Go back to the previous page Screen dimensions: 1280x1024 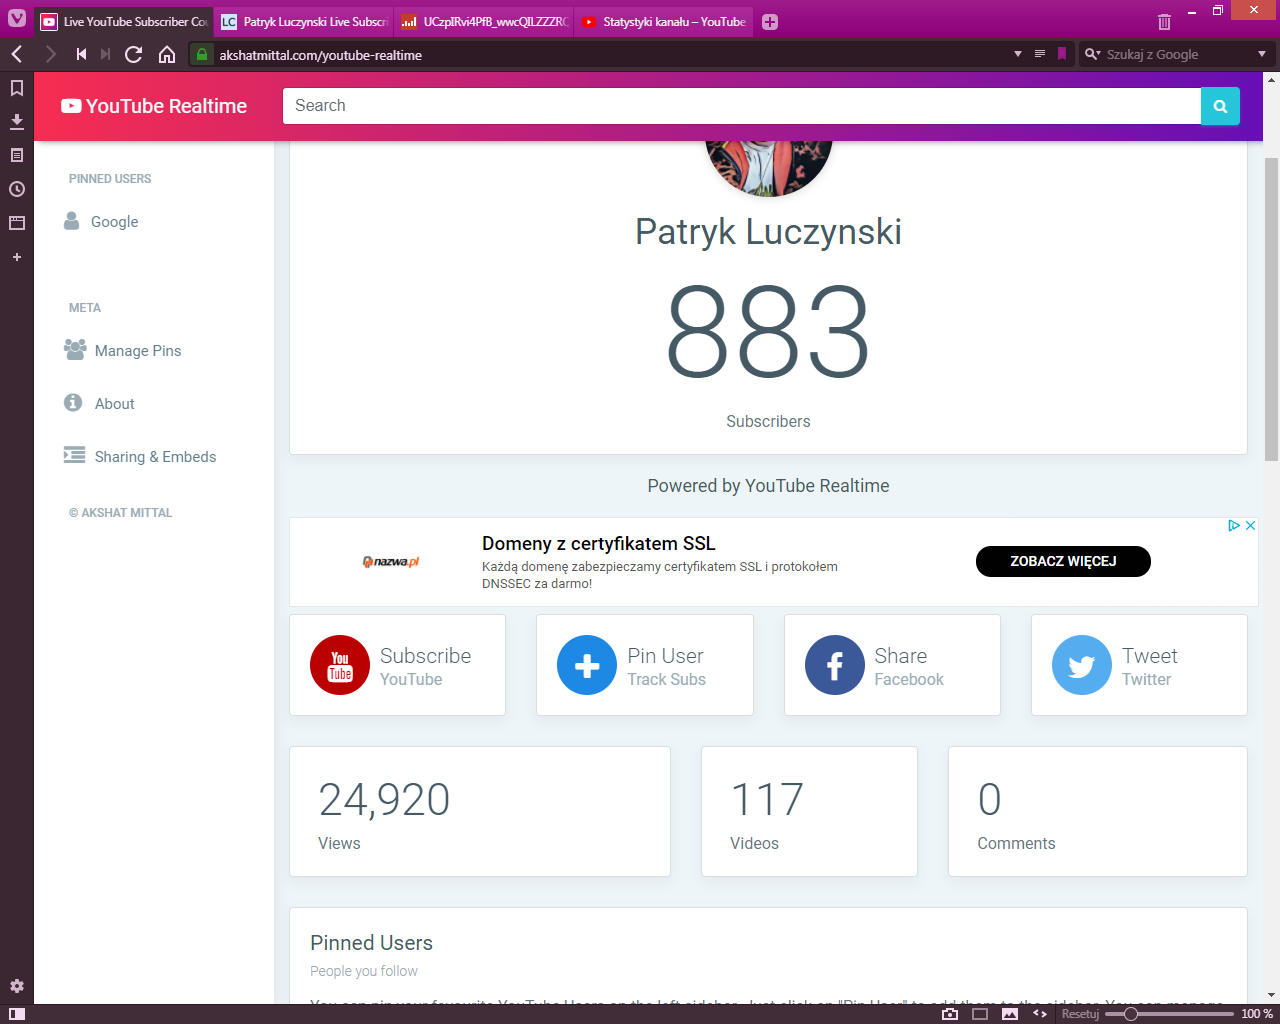(17, 54)
